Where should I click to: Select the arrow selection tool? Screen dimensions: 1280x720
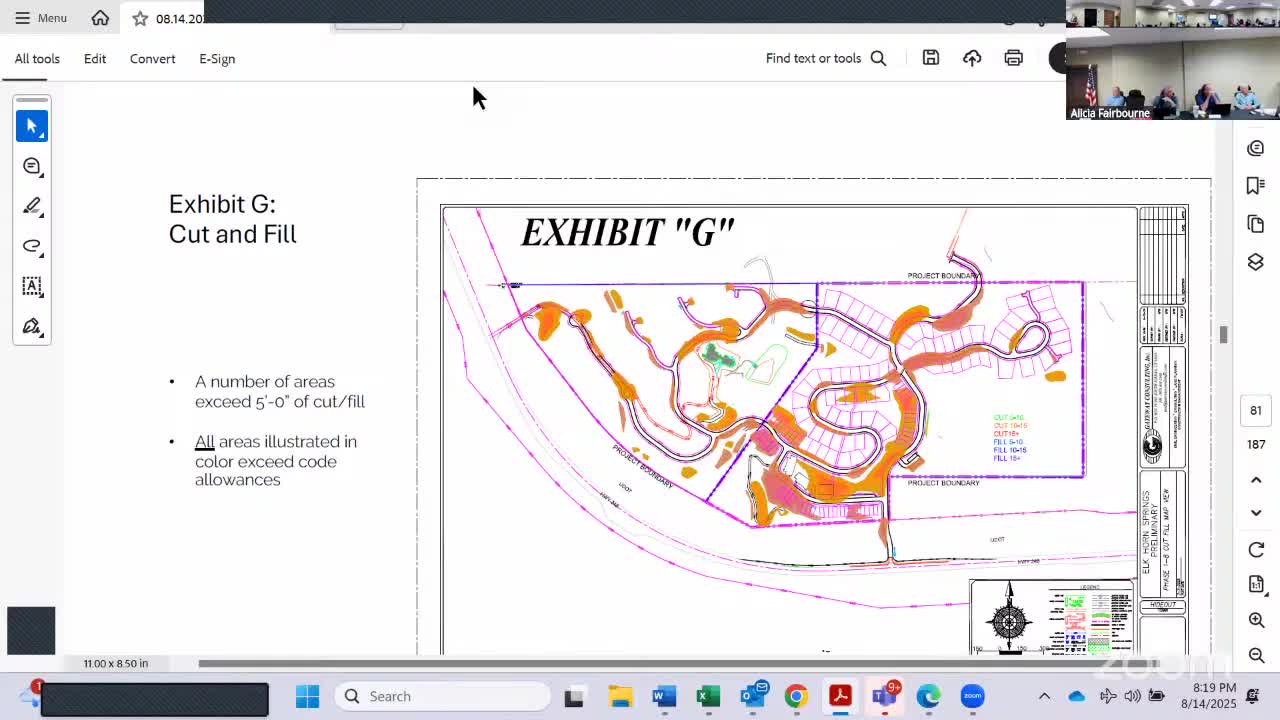[x=32, y=126]
